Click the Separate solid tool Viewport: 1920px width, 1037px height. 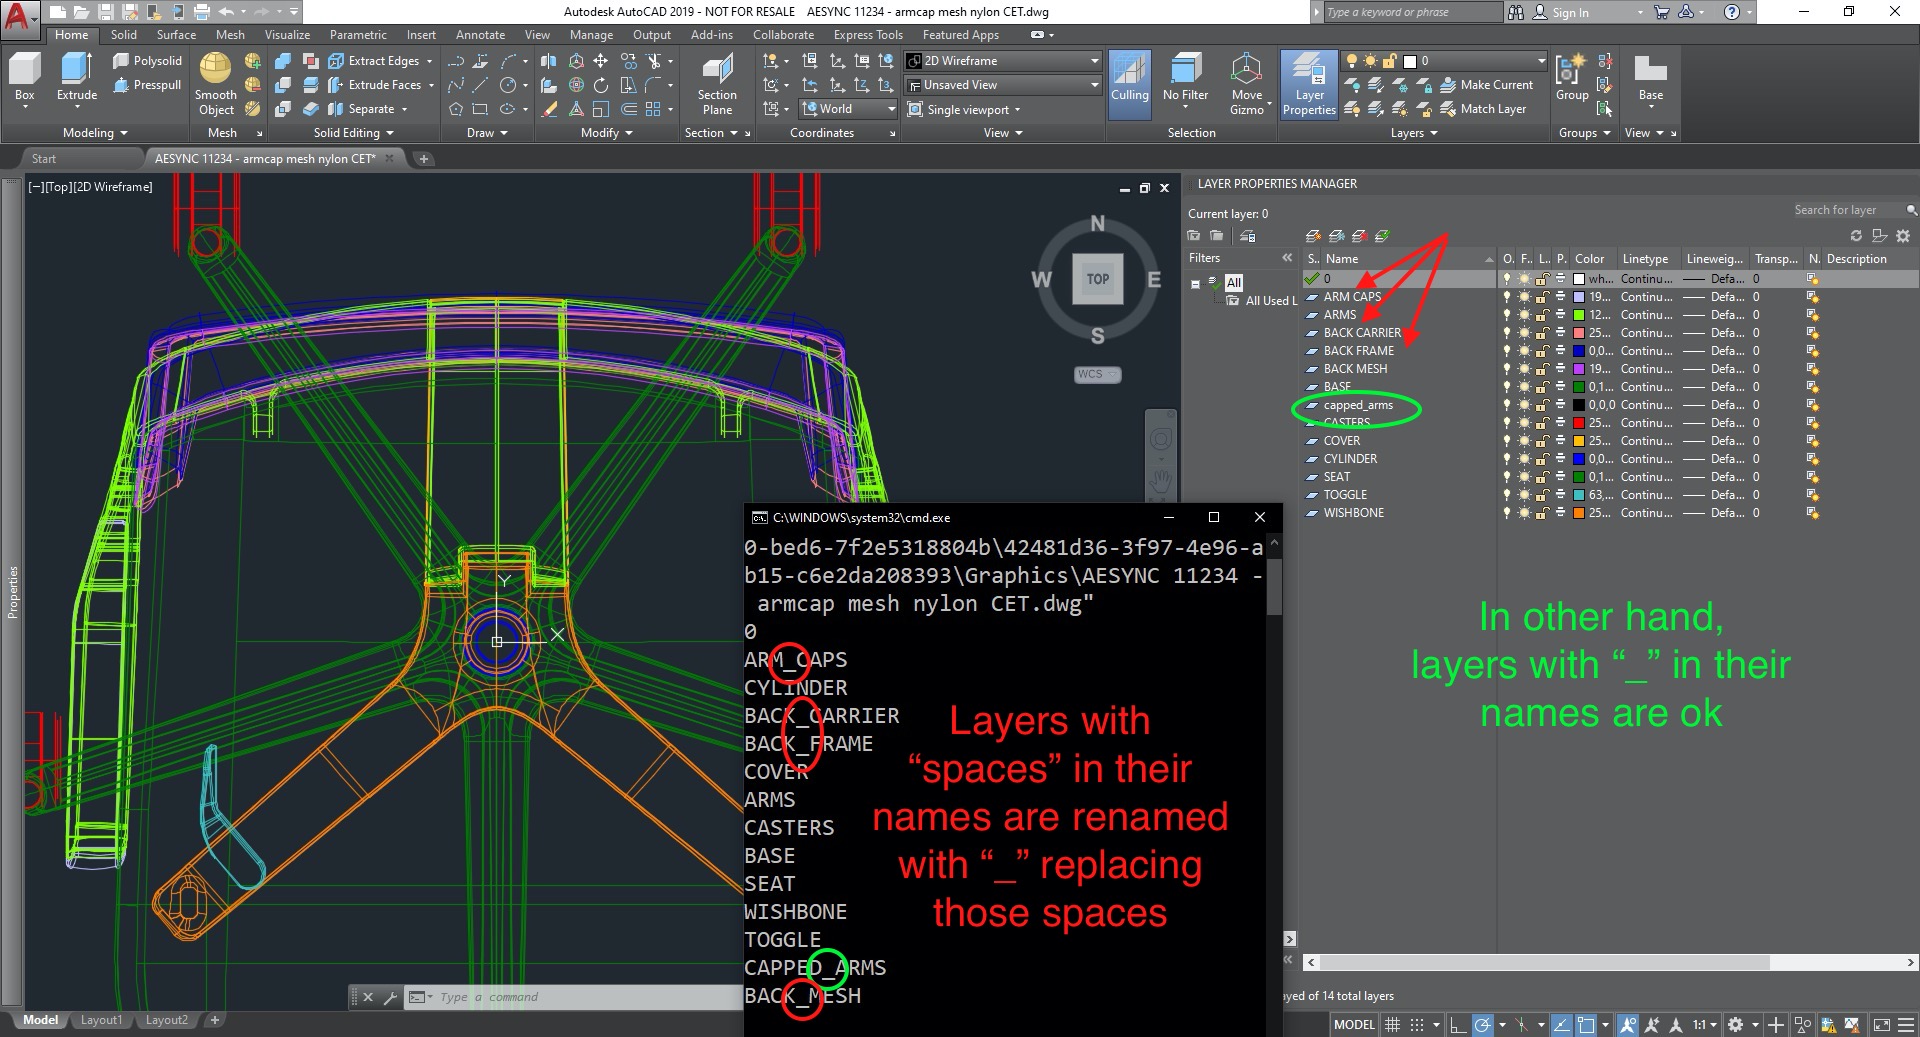pos(362,109)
